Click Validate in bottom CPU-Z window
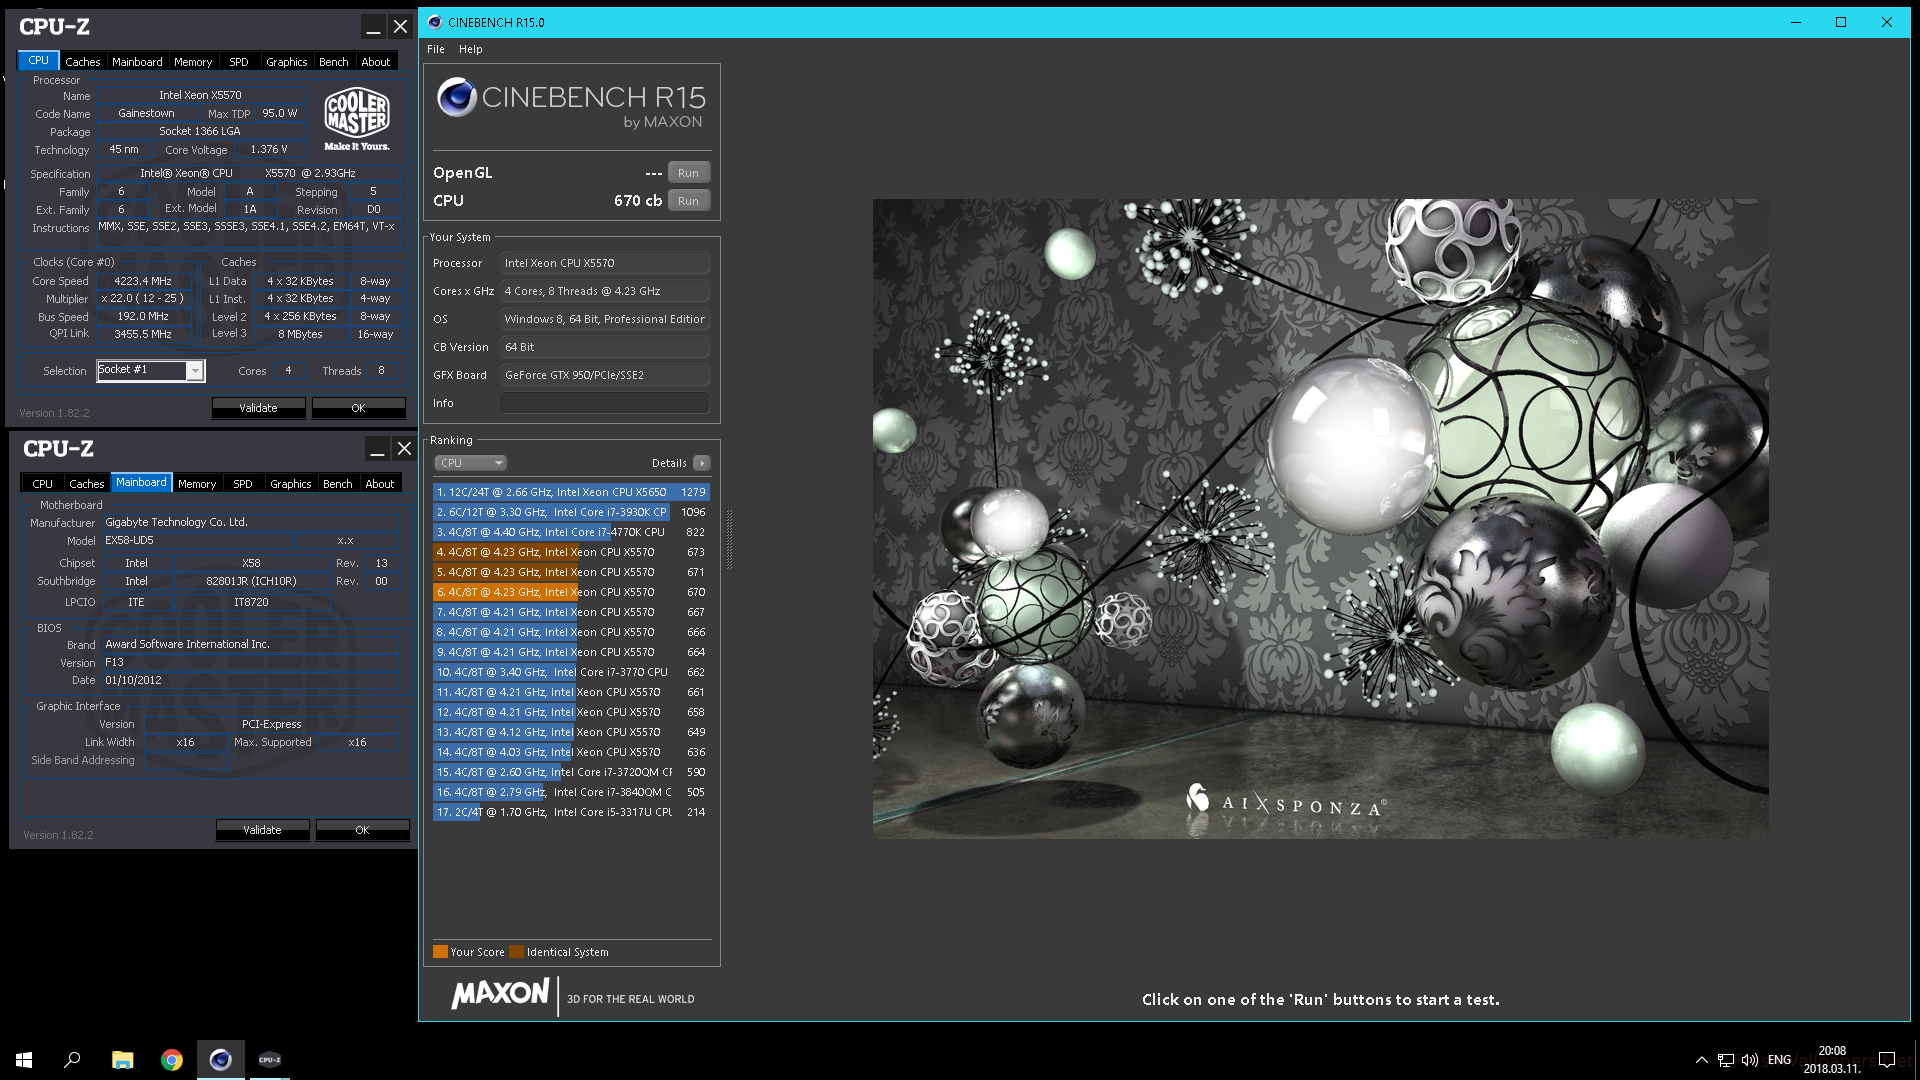 [x=263, y=830]
